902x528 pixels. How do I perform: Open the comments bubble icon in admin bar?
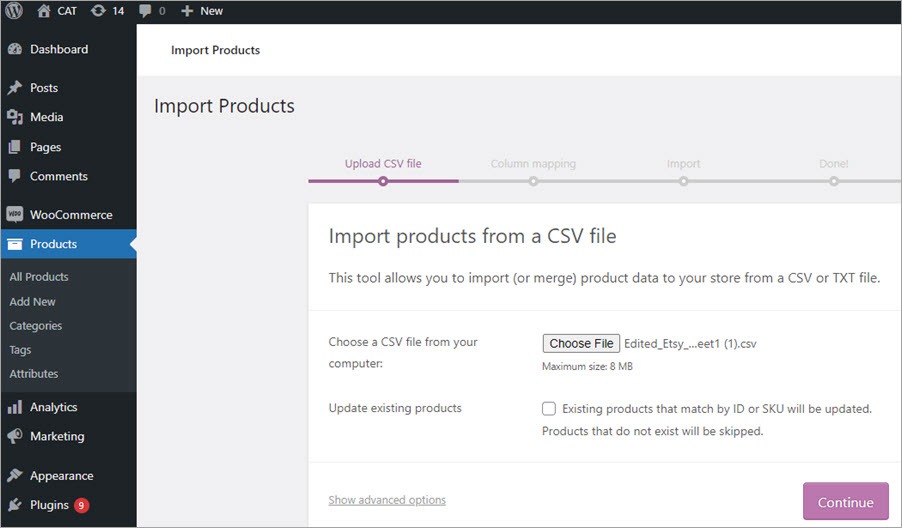click(146, 11)
